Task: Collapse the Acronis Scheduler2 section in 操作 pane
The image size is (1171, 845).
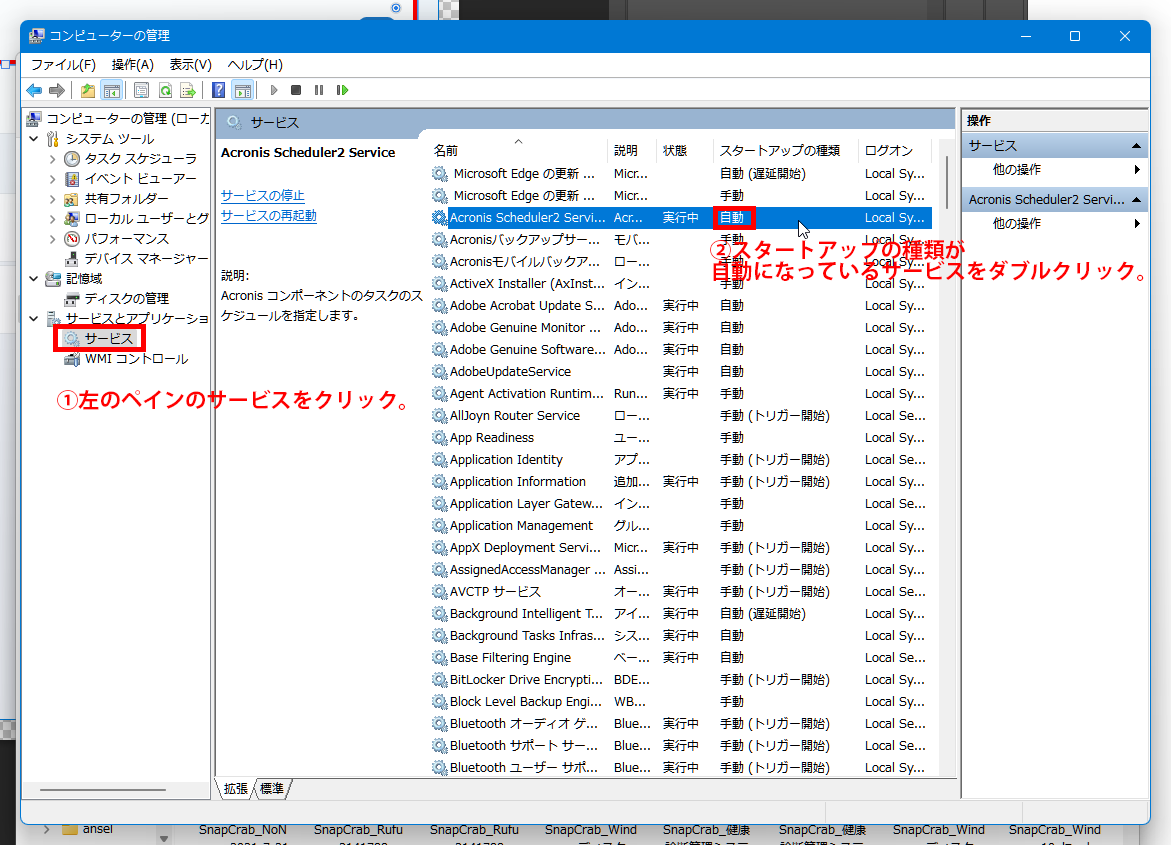Action: pos(1136,199)
